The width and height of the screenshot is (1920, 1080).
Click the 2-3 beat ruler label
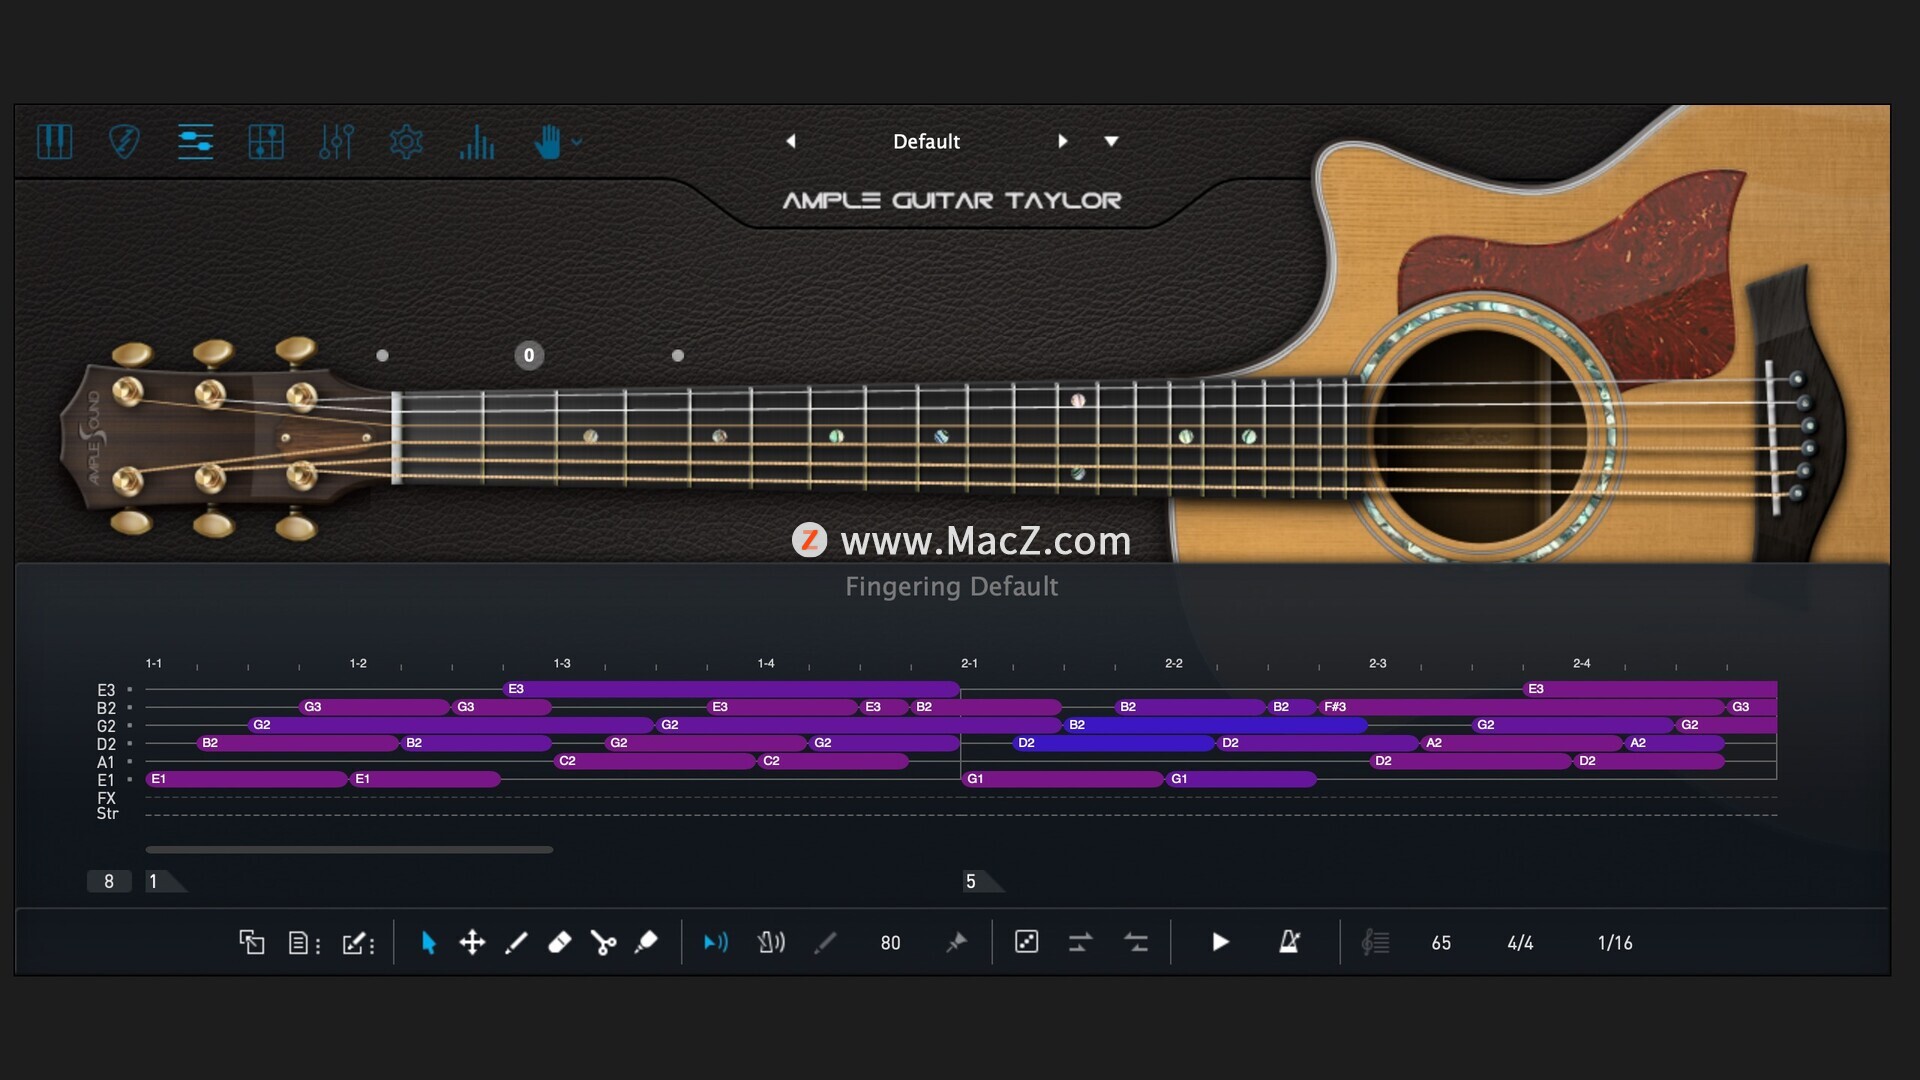1378,663
